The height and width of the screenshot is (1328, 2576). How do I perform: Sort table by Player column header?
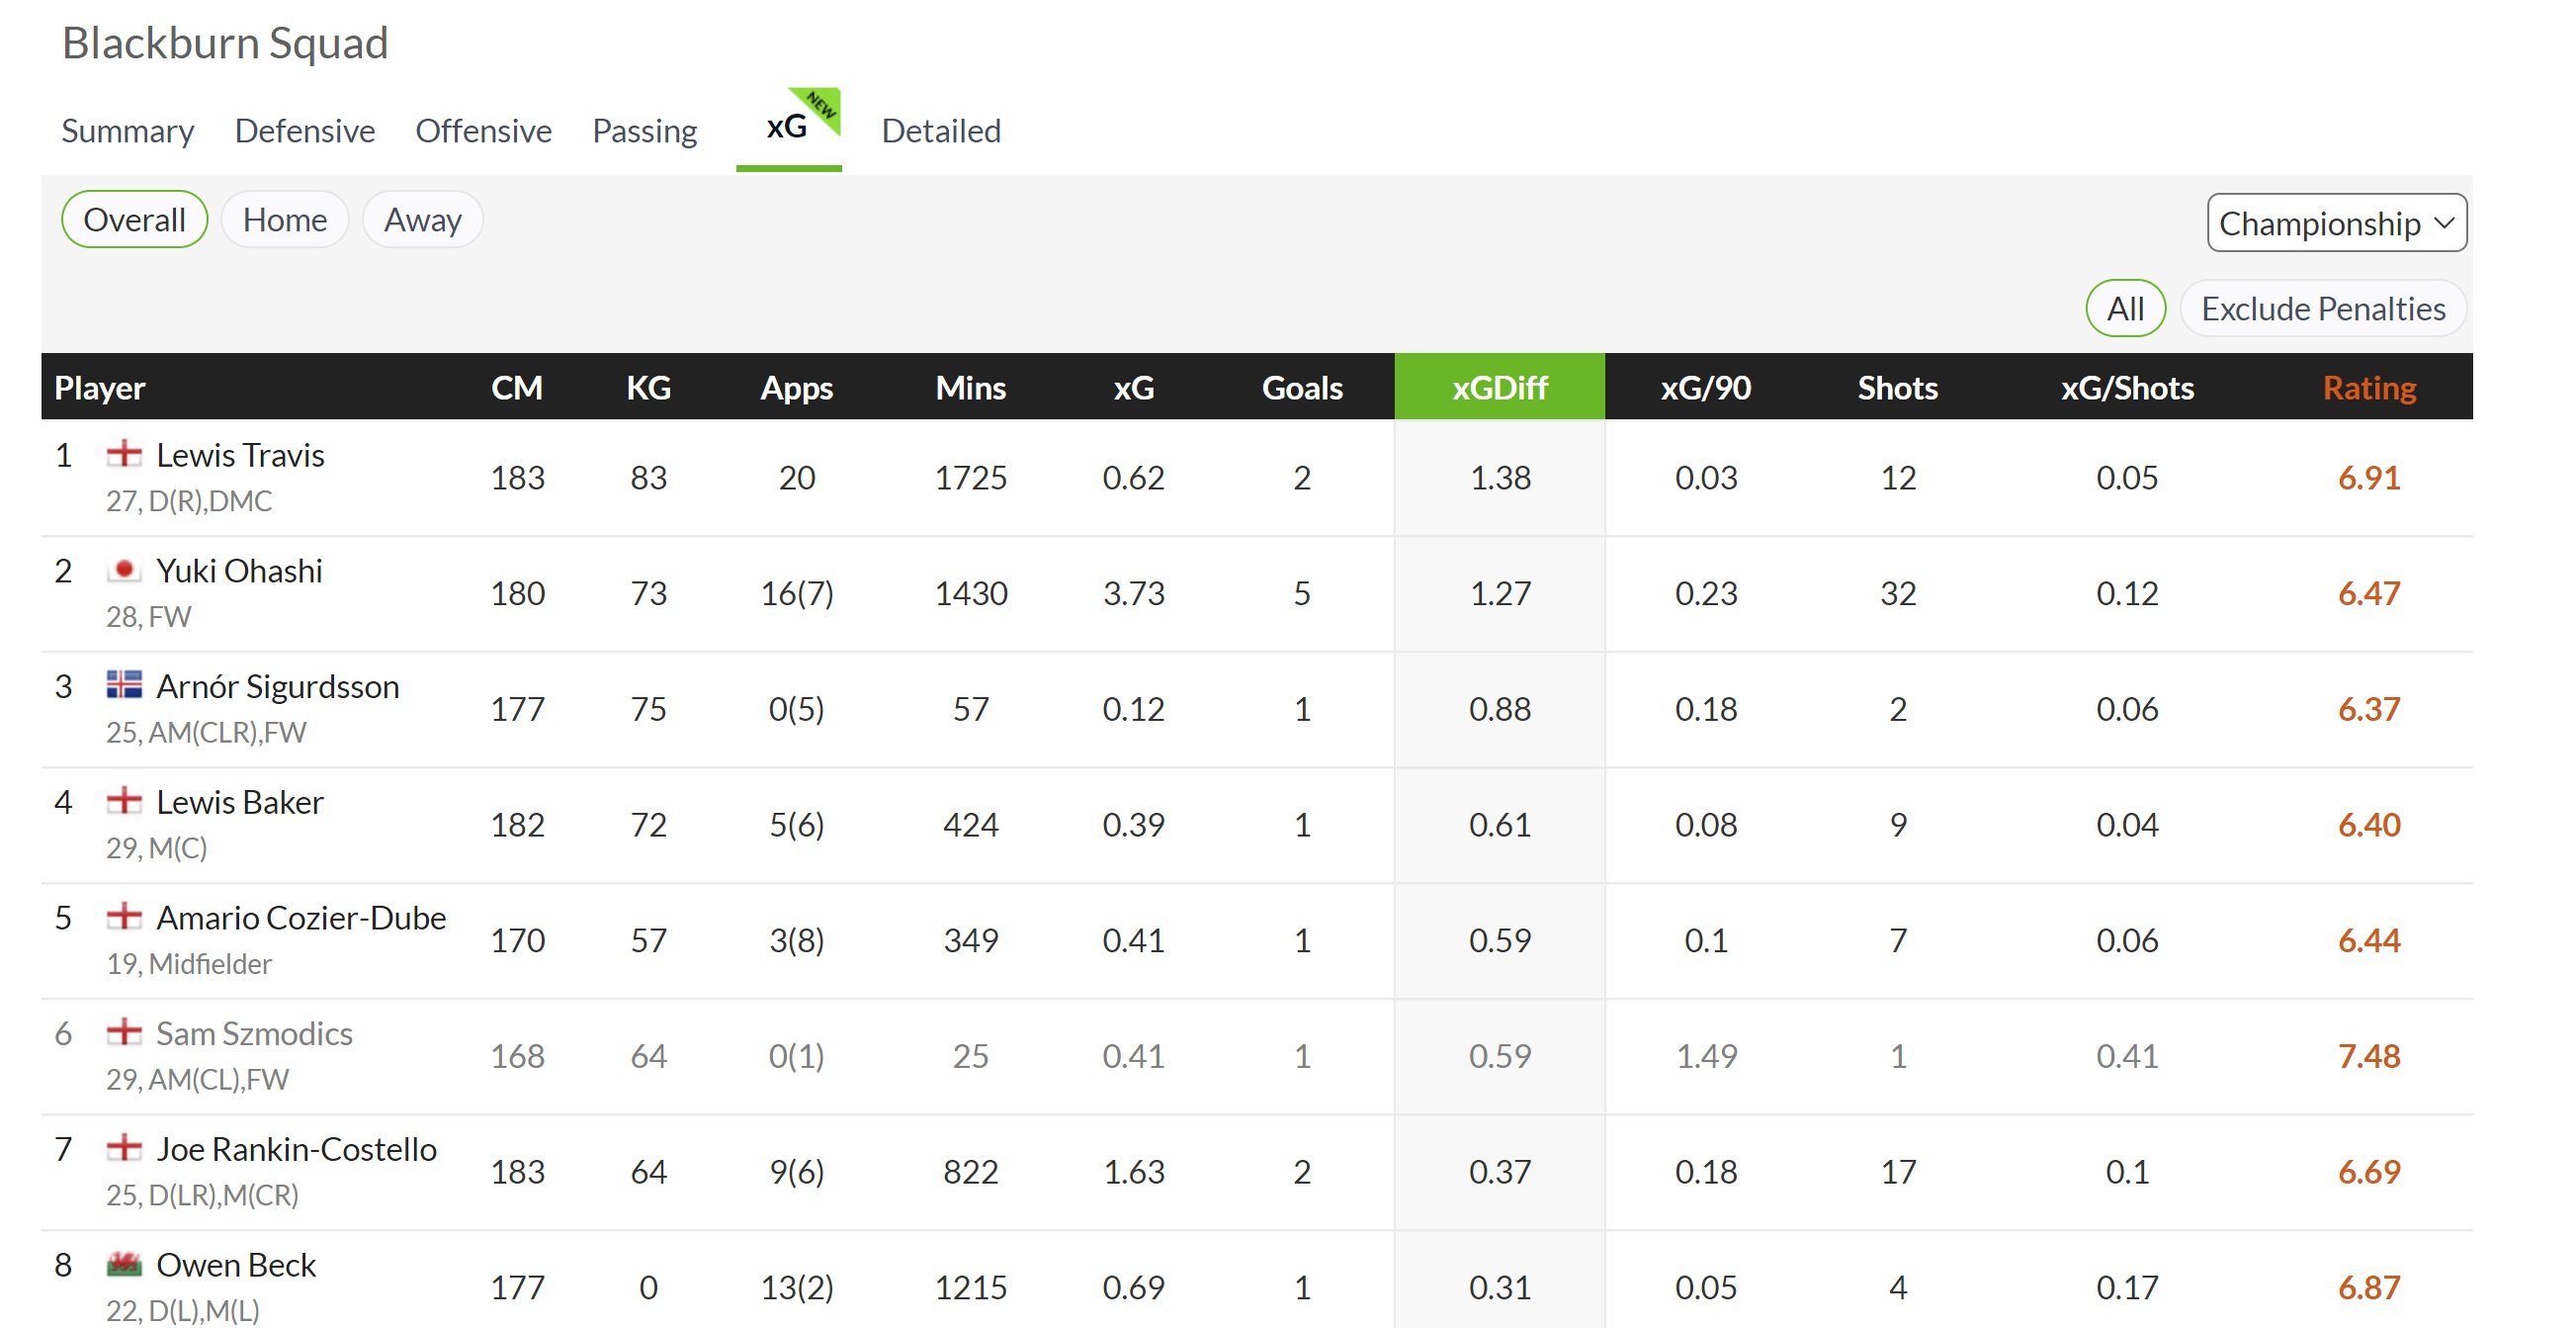(x=100, y=387)
